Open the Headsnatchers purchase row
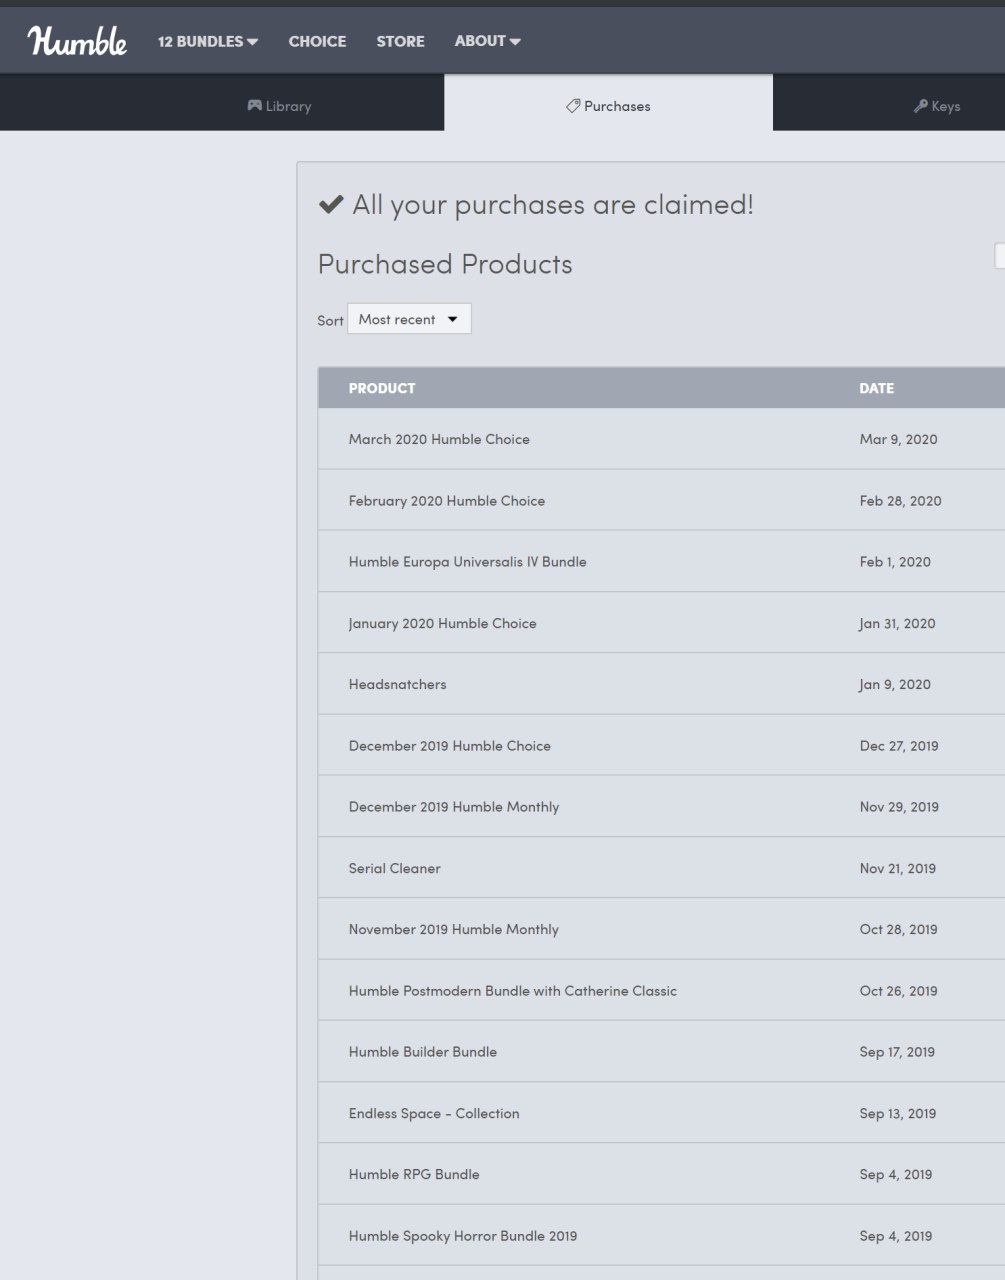This screenshot has width=1005, height=1280. click(661, 684)
